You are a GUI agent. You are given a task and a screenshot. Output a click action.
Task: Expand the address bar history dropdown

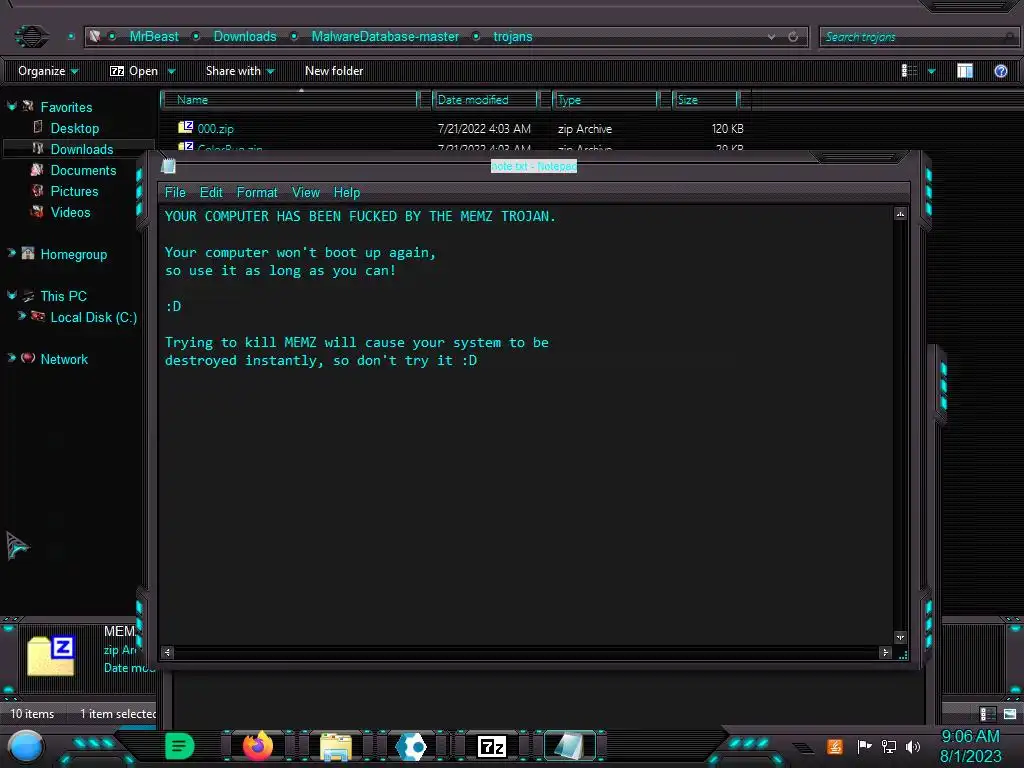(771, 37)
